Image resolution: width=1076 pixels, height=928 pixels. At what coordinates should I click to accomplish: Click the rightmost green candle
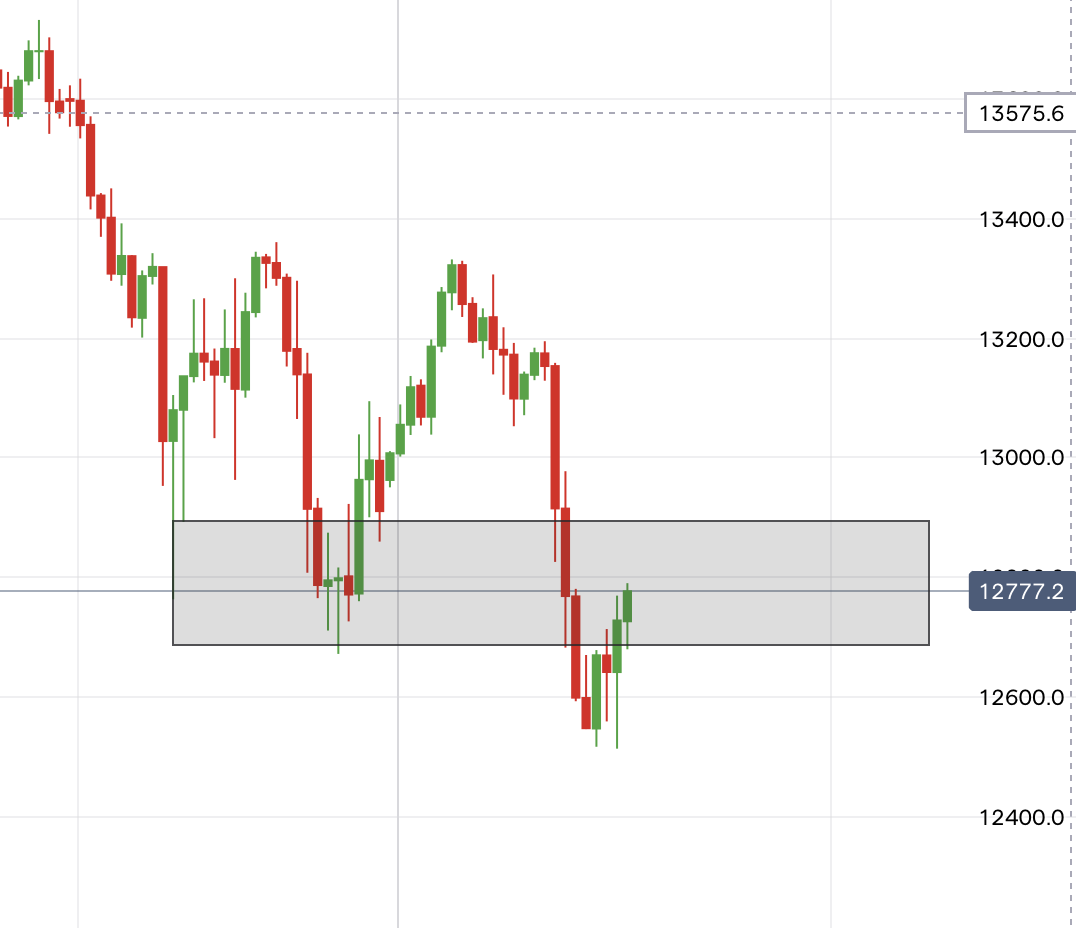628,606
